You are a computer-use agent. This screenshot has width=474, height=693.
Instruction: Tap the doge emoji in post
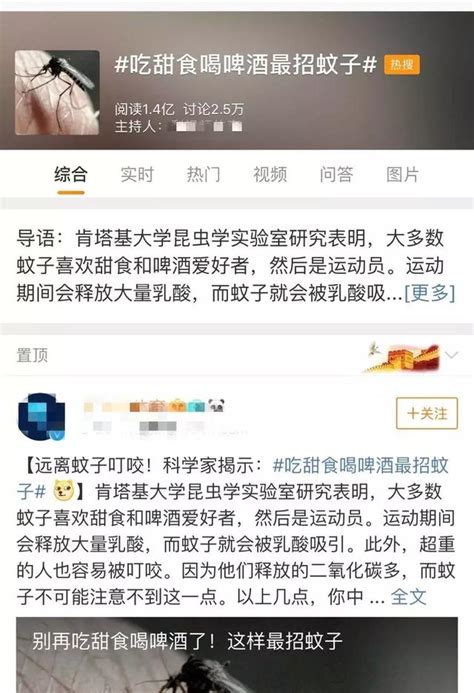(x=64, y=491)
